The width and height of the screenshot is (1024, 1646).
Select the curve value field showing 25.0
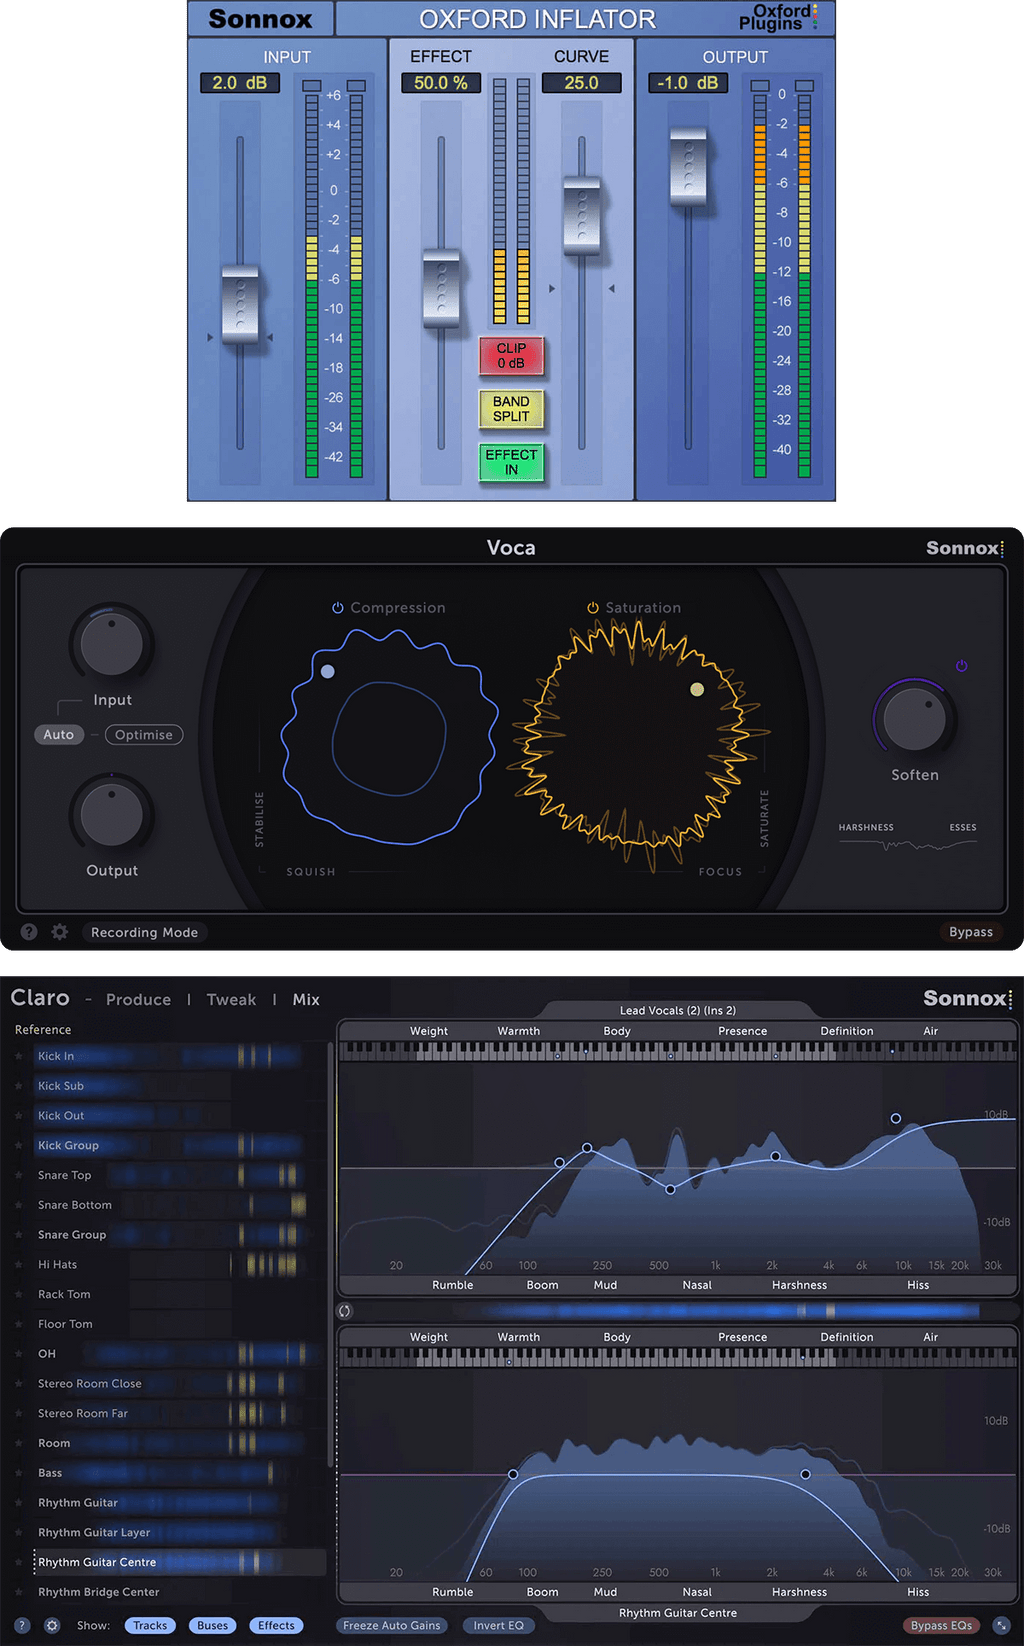coord(582,83)
